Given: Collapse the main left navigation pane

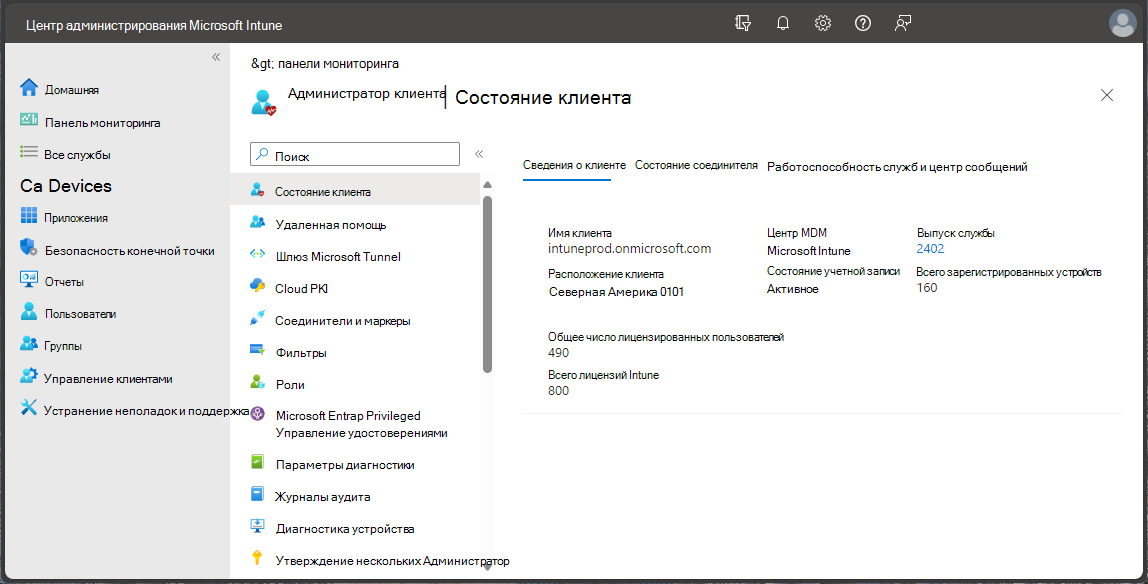Looking at the screenshot, I should click(216, 57).
